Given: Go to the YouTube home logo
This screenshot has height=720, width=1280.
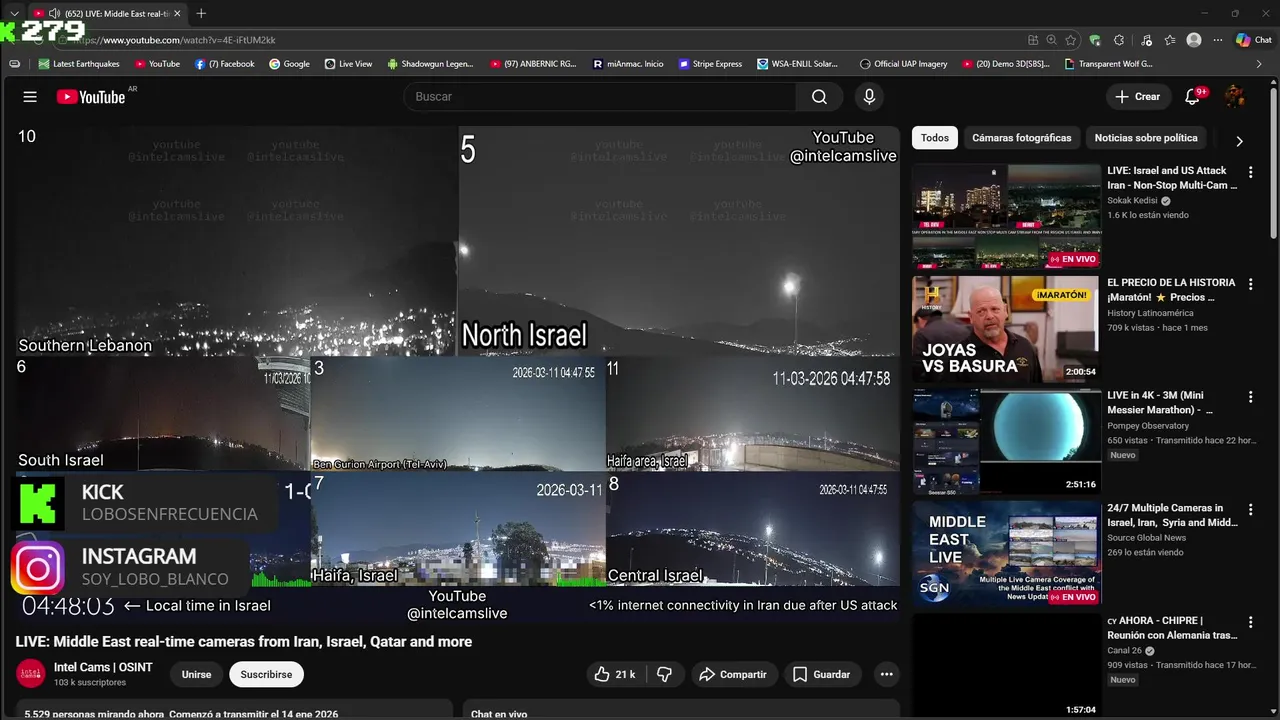Looking at the screenshot, I should click(91, 97).
